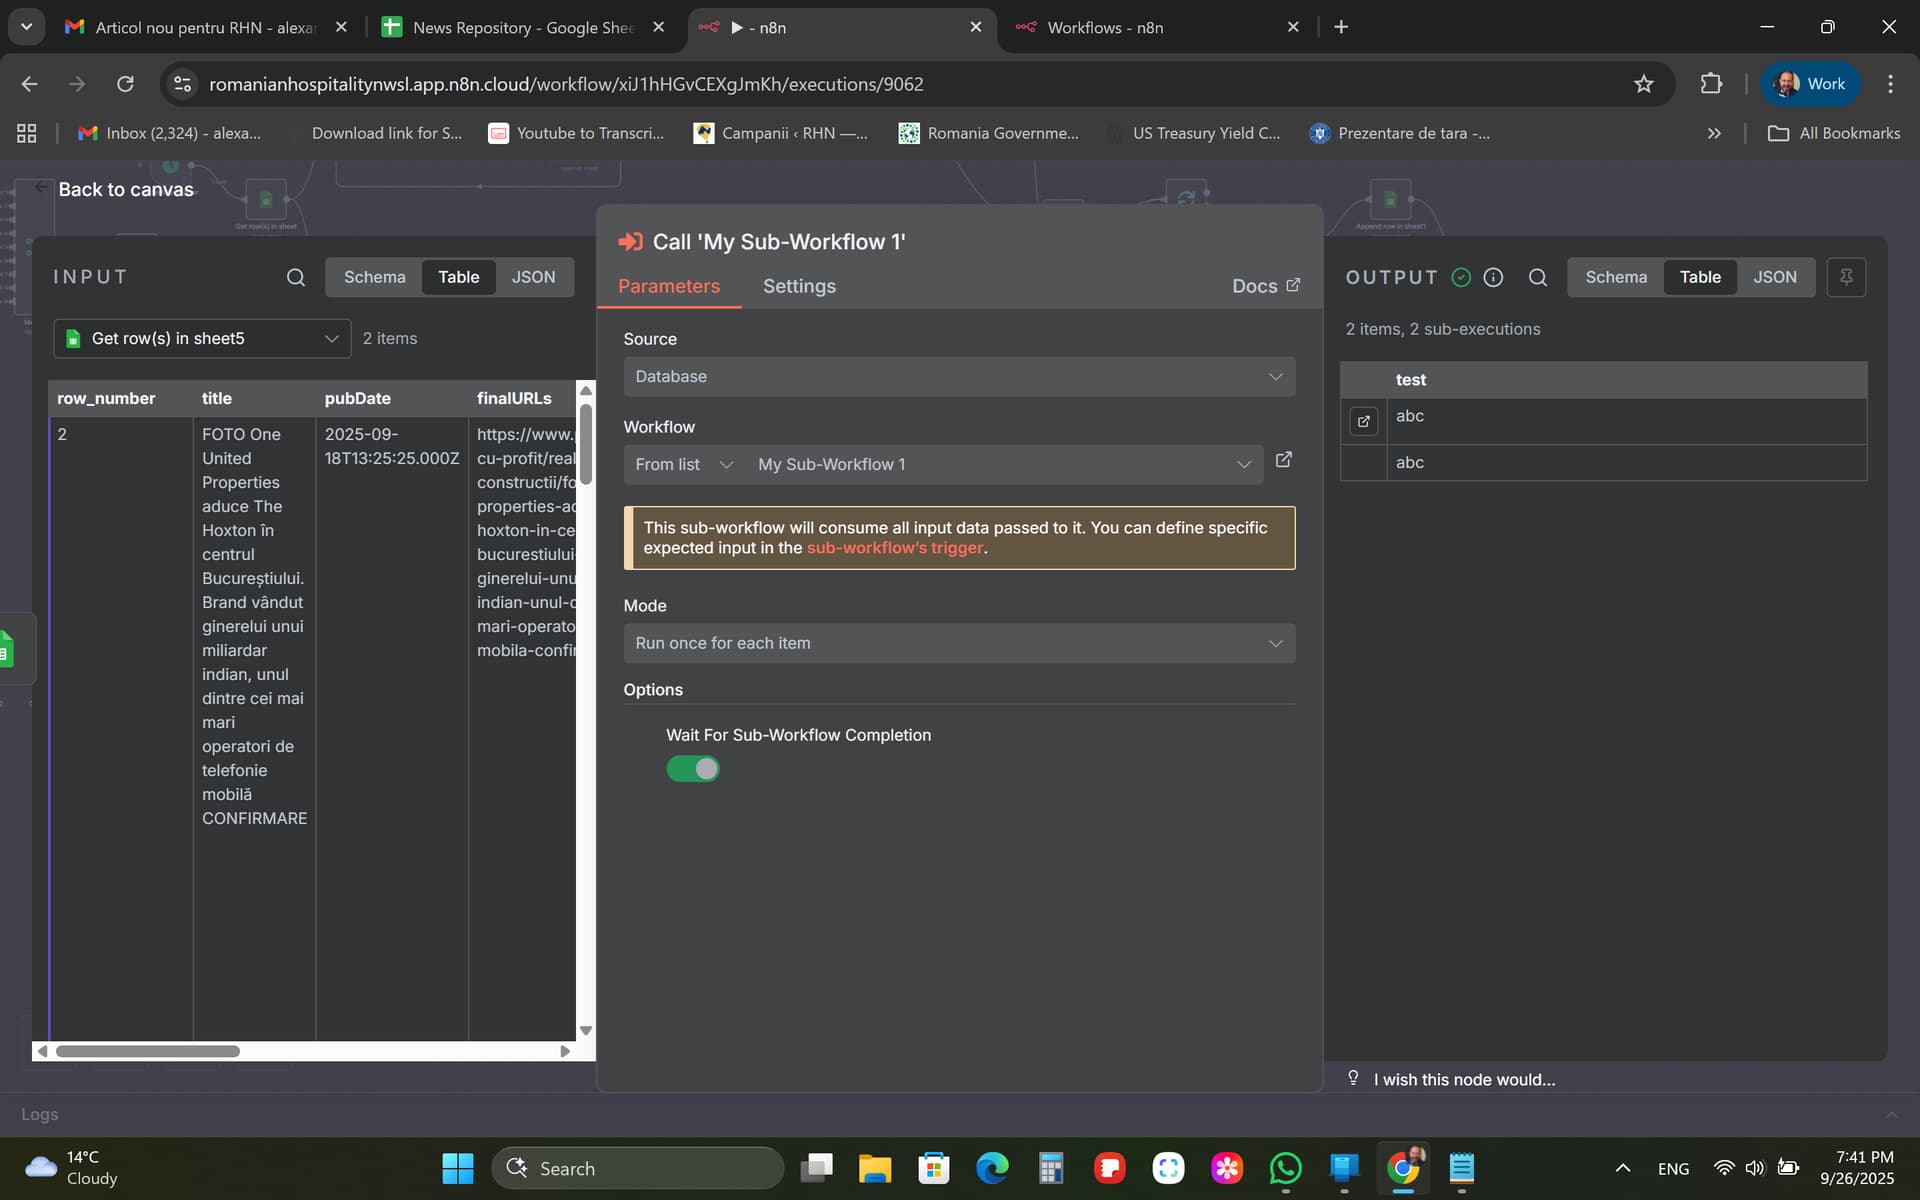Pin the output data
Image resolution: width=1920 pixels, height=1200 pixels.
(1846, 277)
